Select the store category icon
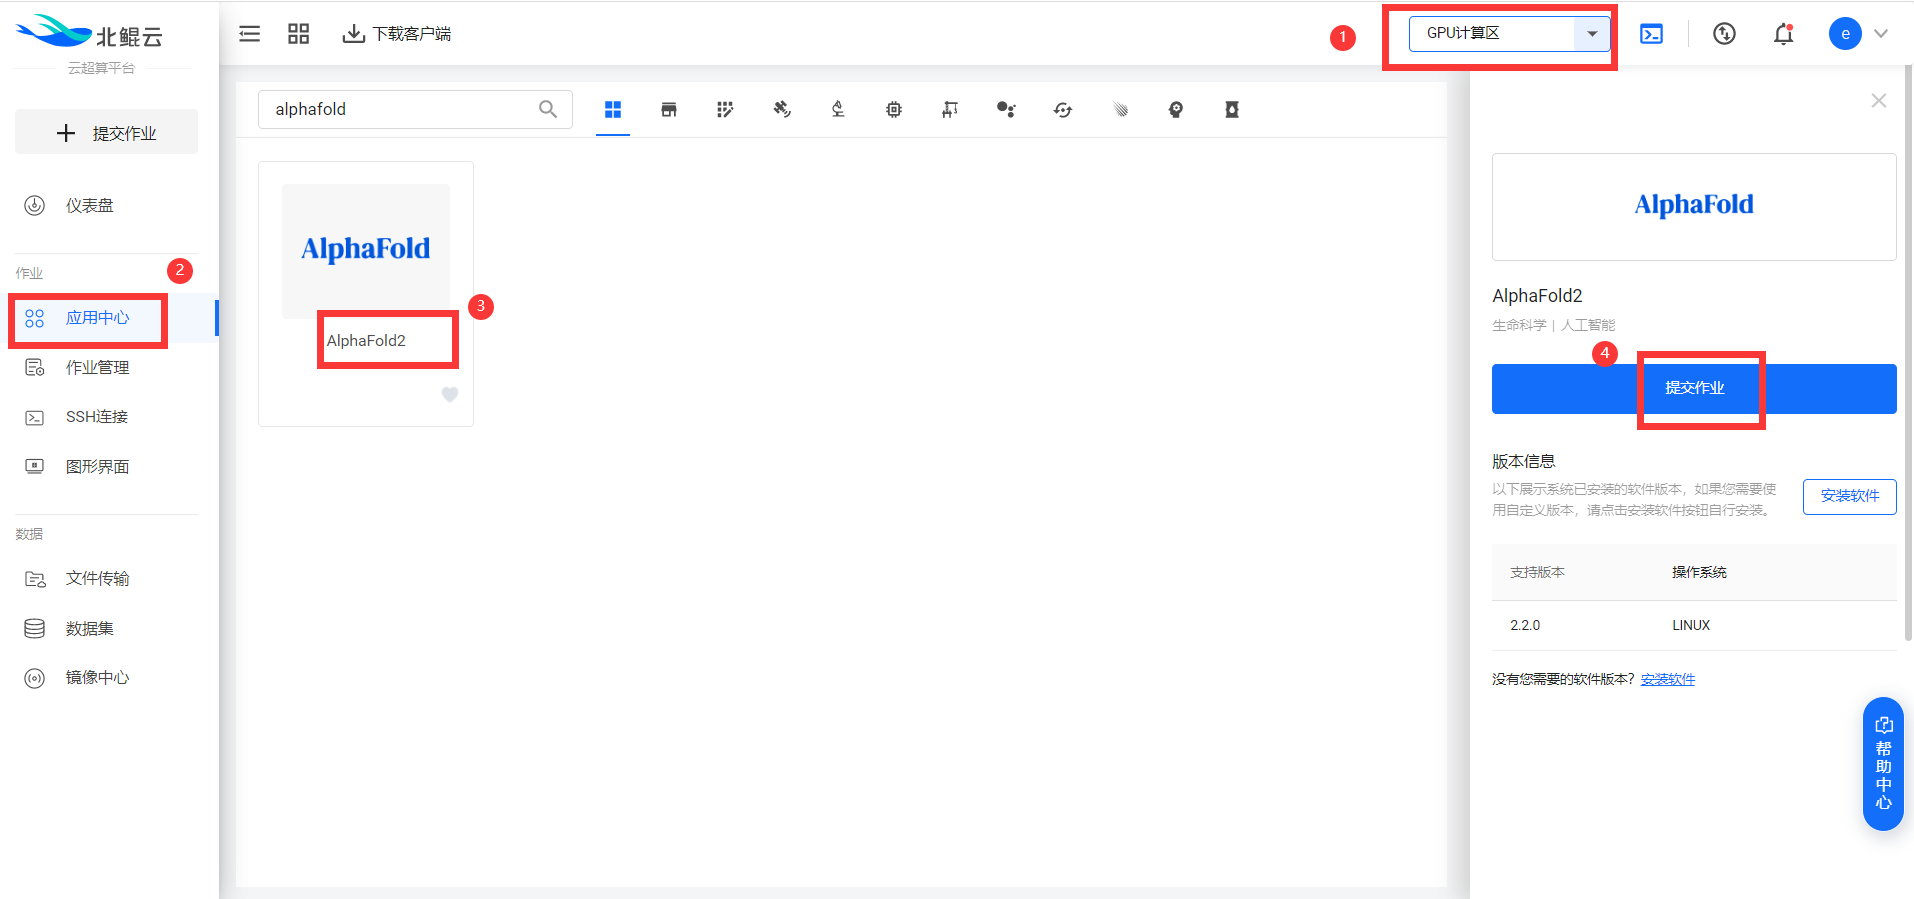This screenshot has height=899, width=1914. [x=669, y=109]
